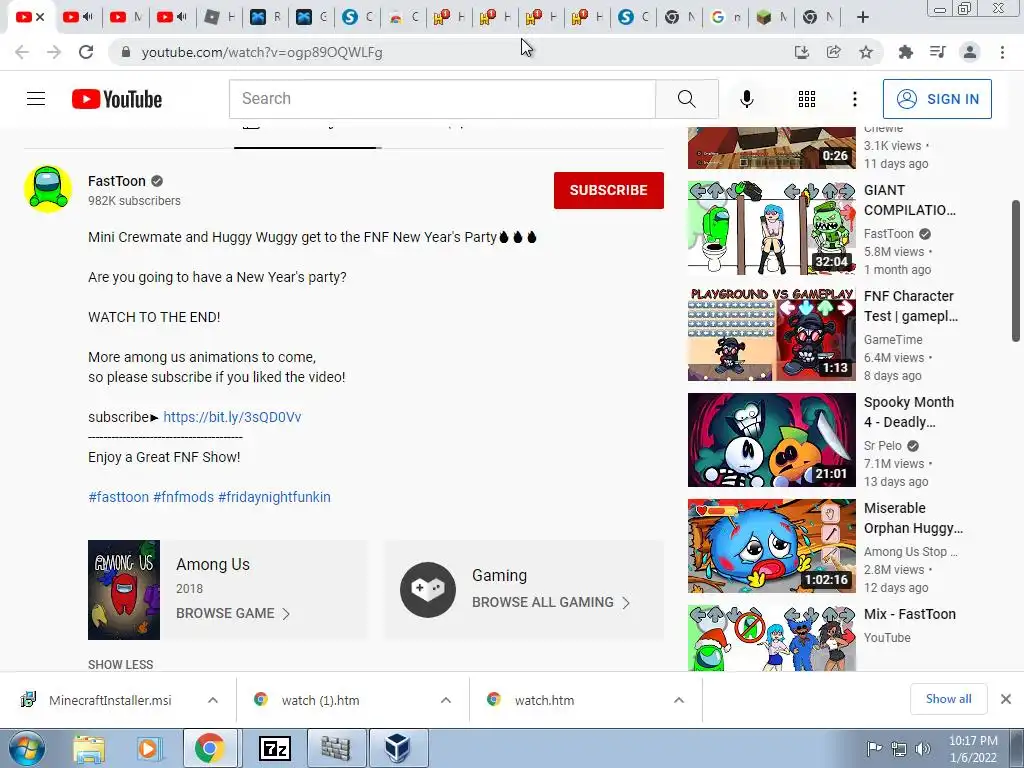1024x768 pixels.
Task: Click the volume speaker tray icon
Action: pyautogui.click(x=923, y=748)
